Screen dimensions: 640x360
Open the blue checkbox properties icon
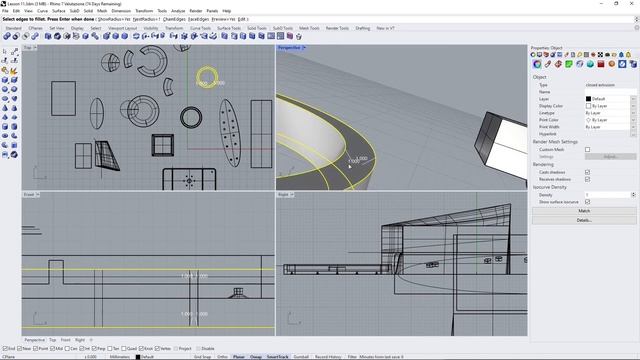pos(622,64)
